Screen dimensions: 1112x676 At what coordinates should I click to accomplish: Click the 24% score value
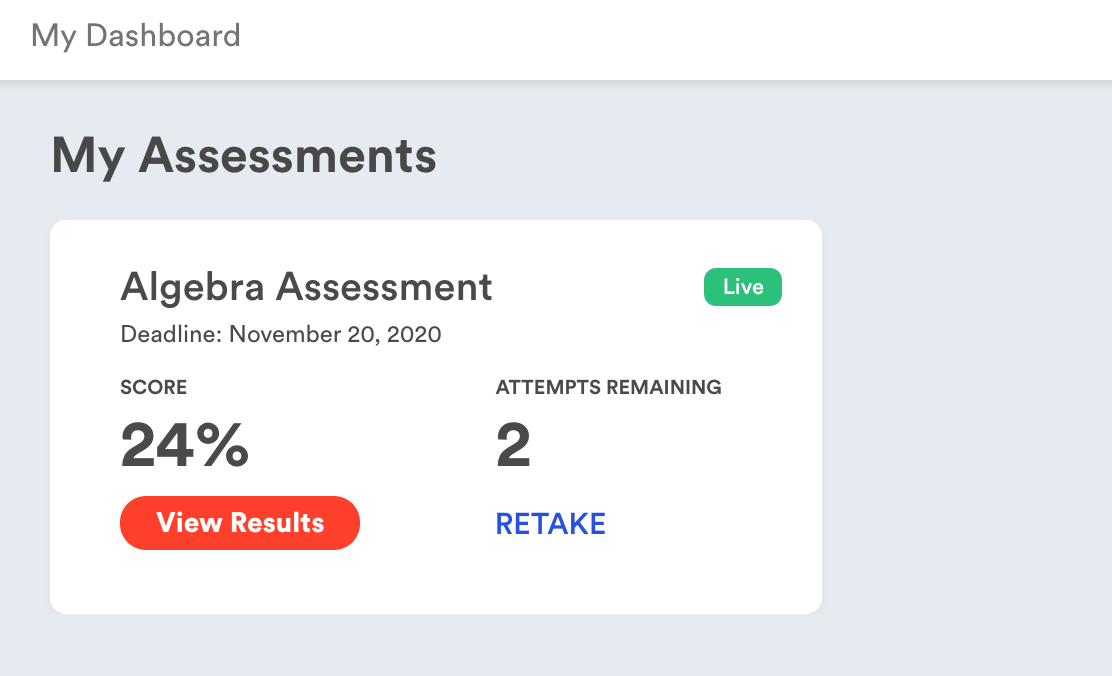(184, 446)
